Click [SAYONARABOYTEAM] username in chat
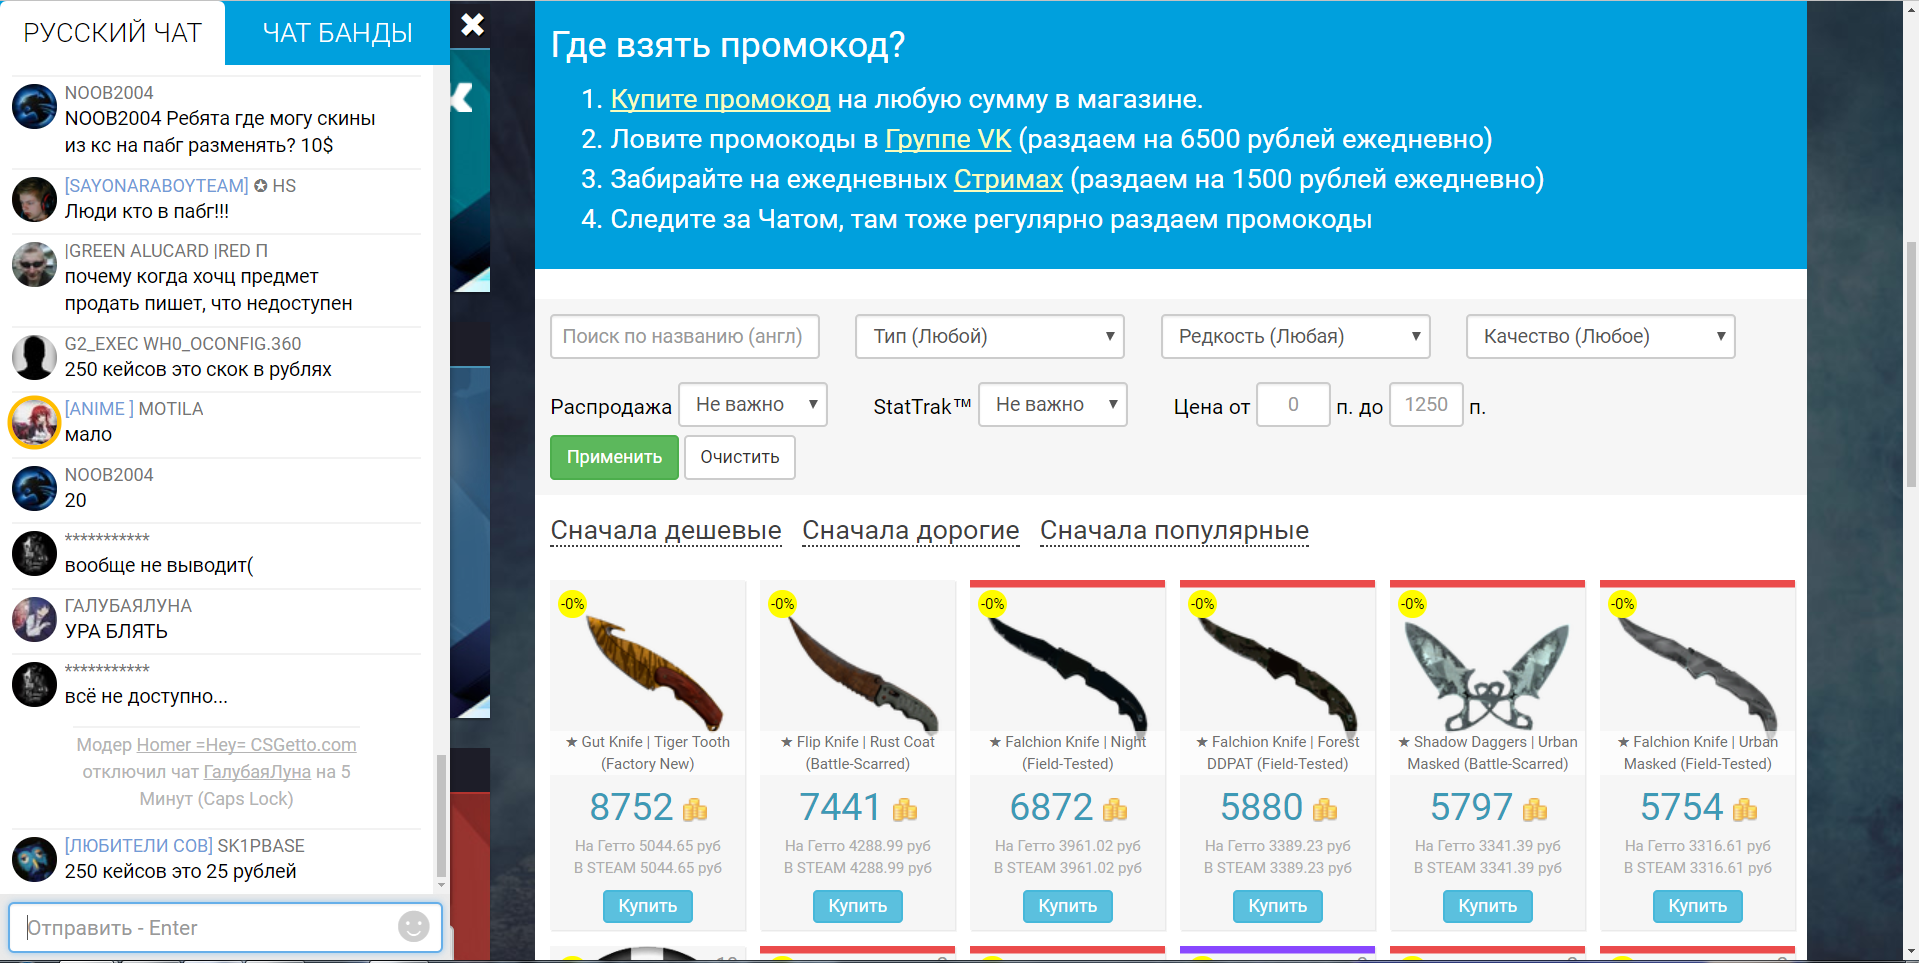1919x963 pixels. click(x=157, y=186)
